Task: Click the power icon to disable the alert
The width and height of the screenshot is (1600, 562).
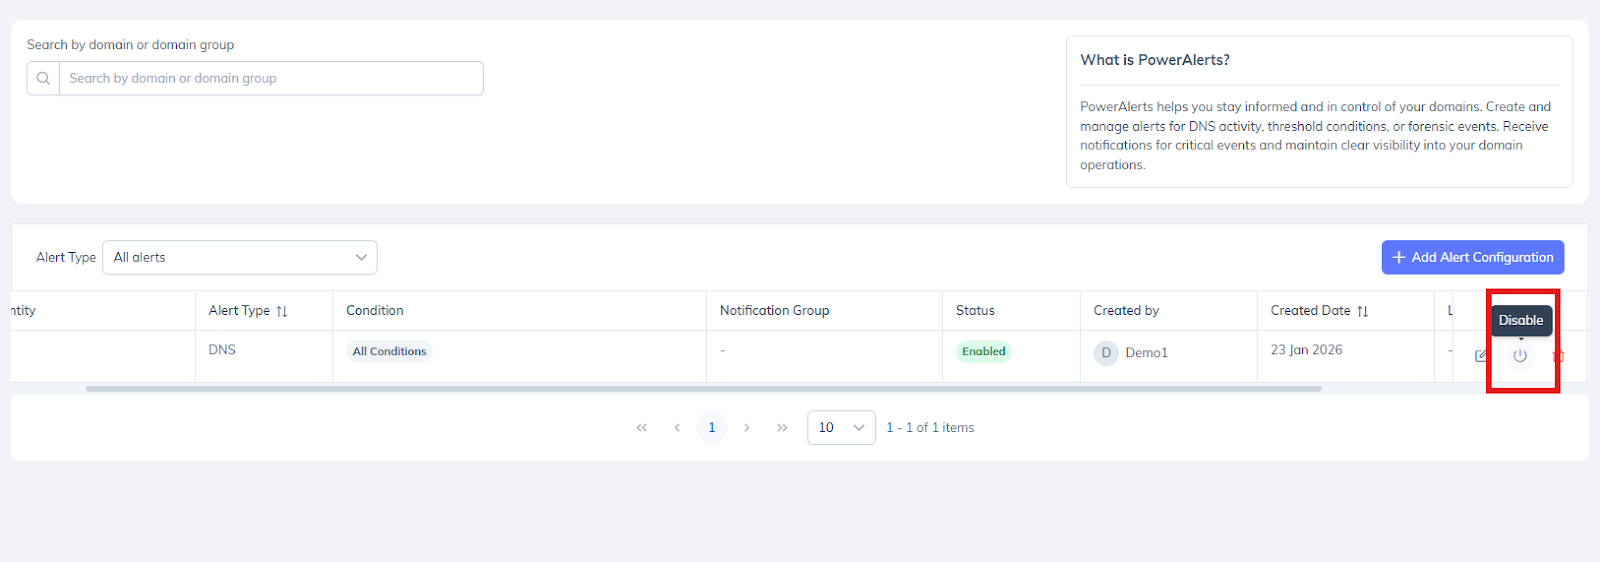Action: click(x=1520, y=356)
